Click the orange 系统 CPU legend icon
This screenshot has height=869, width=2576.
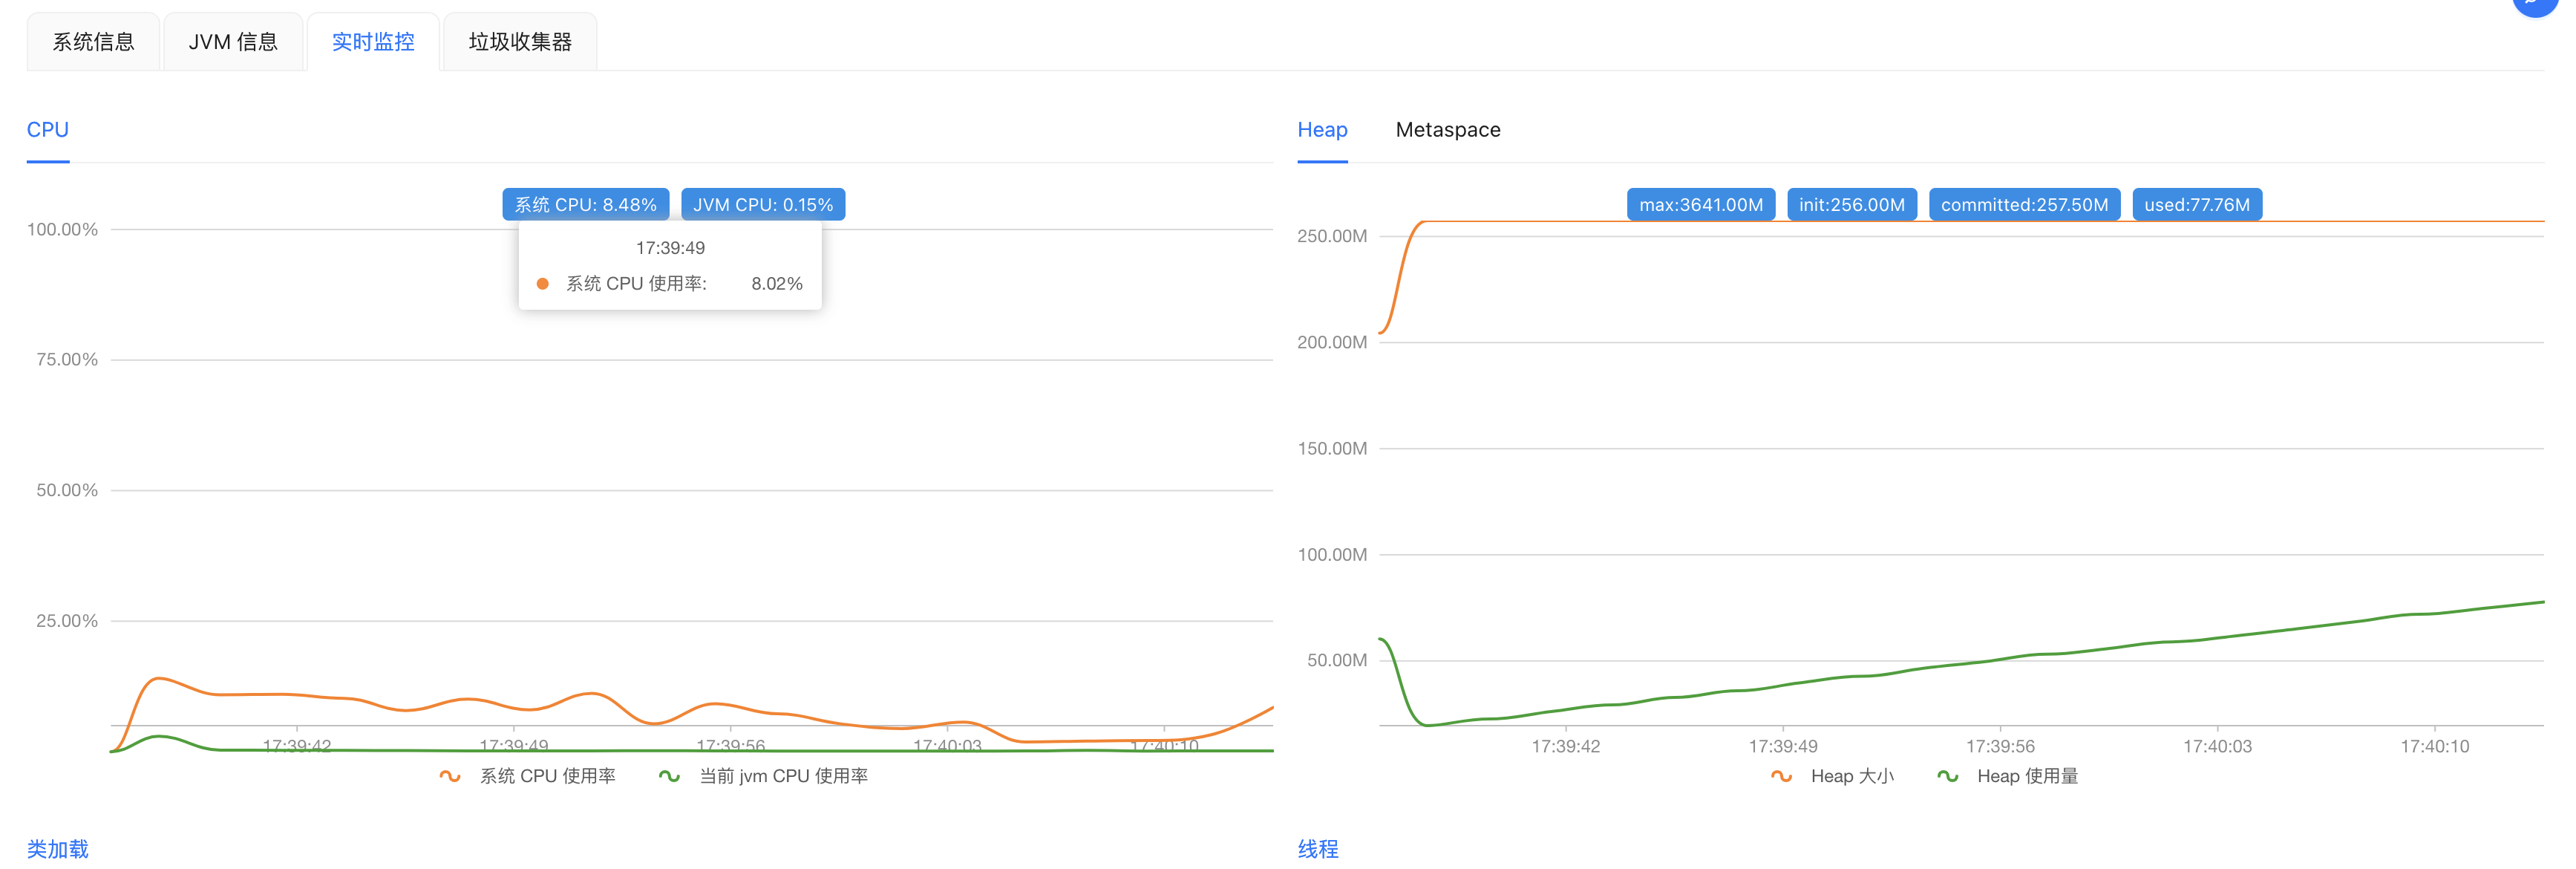450,776
